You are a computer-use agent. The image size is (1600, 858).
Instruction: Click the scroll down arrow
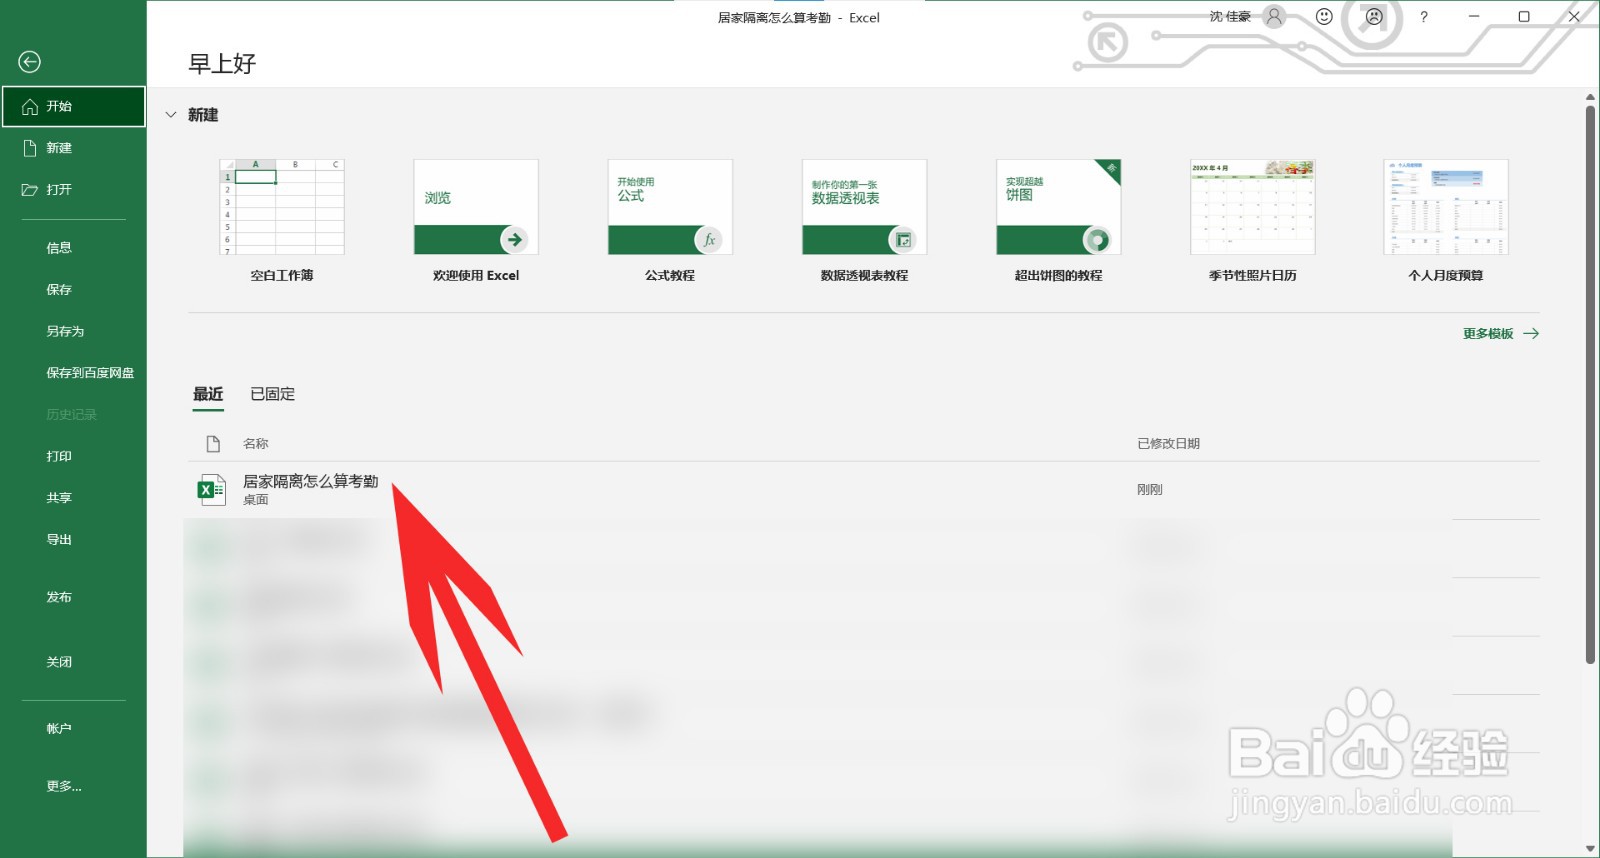tap(1590, 849)
